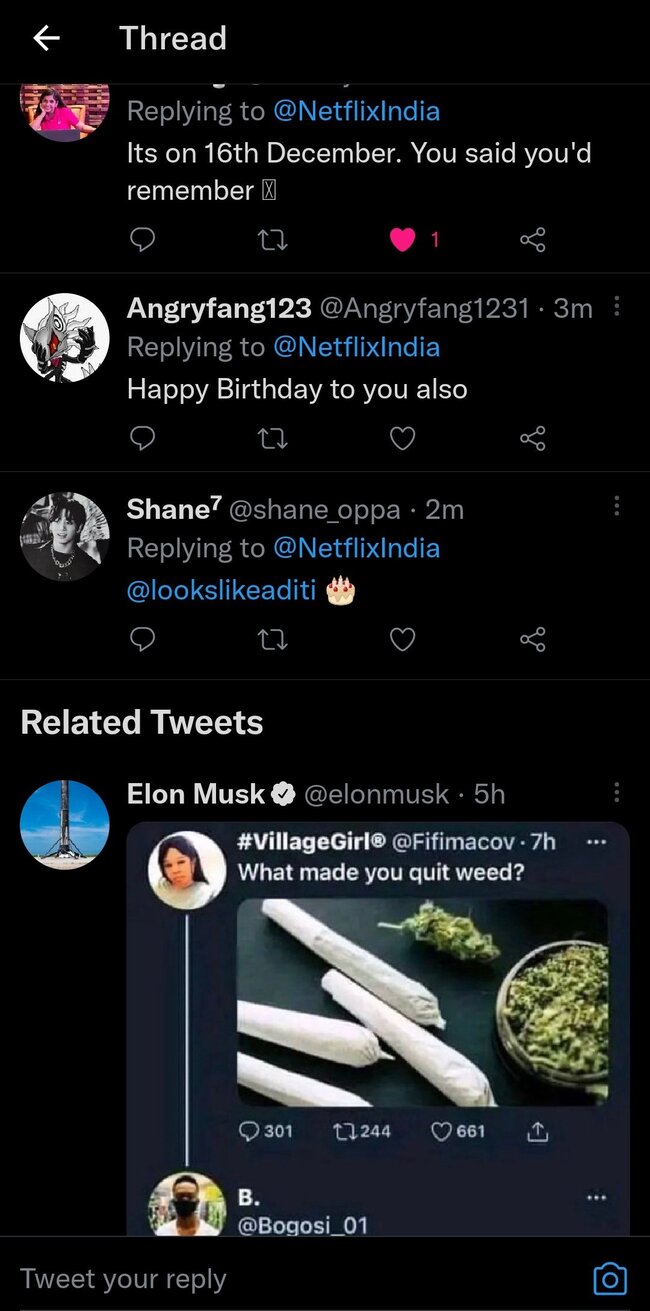The width and height of the screenshot is (650, 1311).
Task: Open more options for Angryfang123's tweet
Action: (x=616, y=307)
